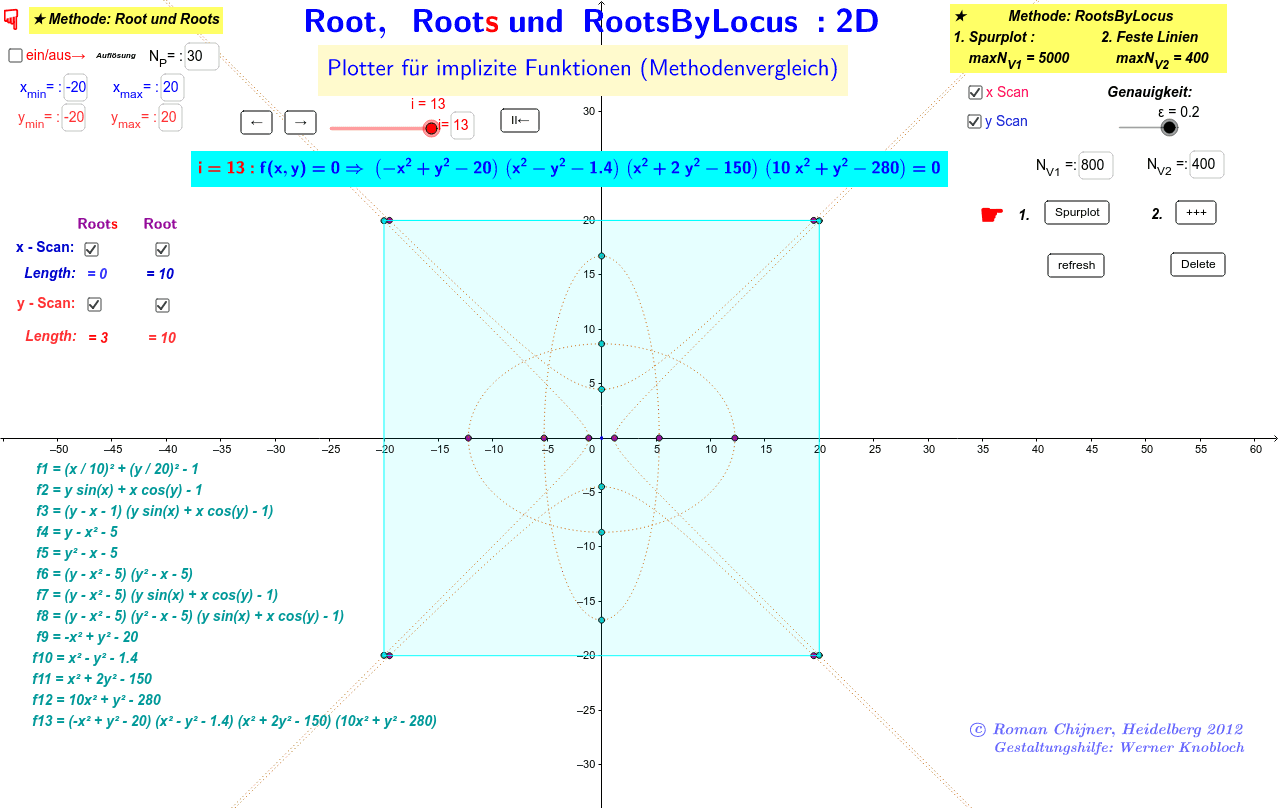1280x810 pixels.
Task: Click the Spurplot button
Action: [1077, 212]
